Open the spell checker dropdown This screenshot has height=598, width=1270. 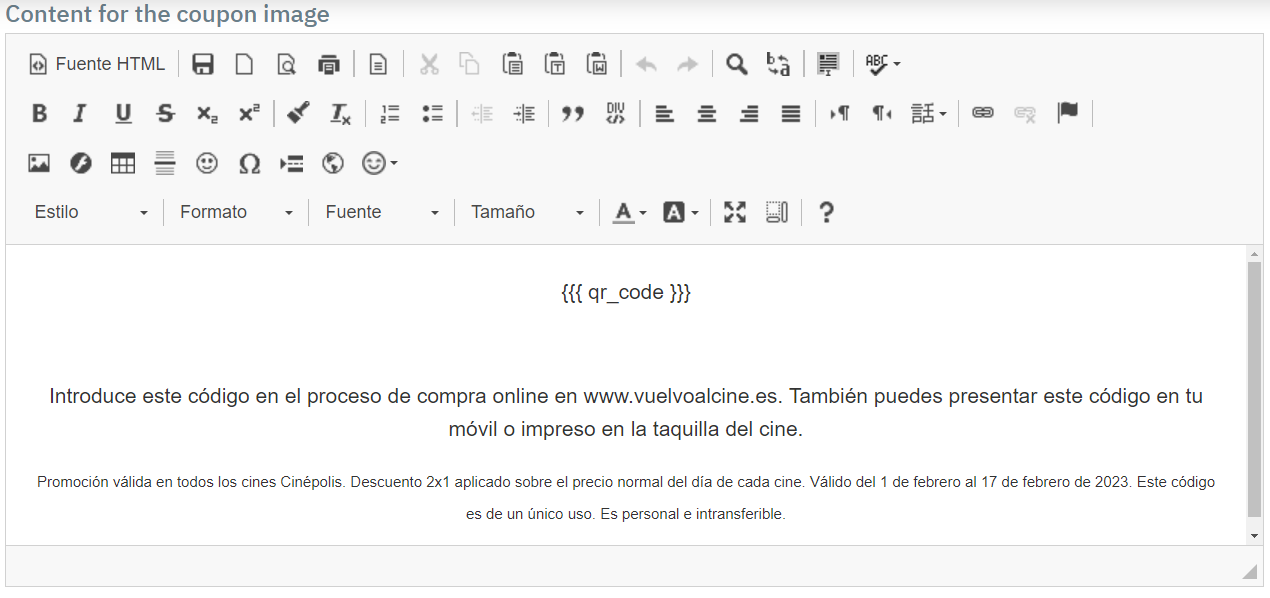point(882,64)
